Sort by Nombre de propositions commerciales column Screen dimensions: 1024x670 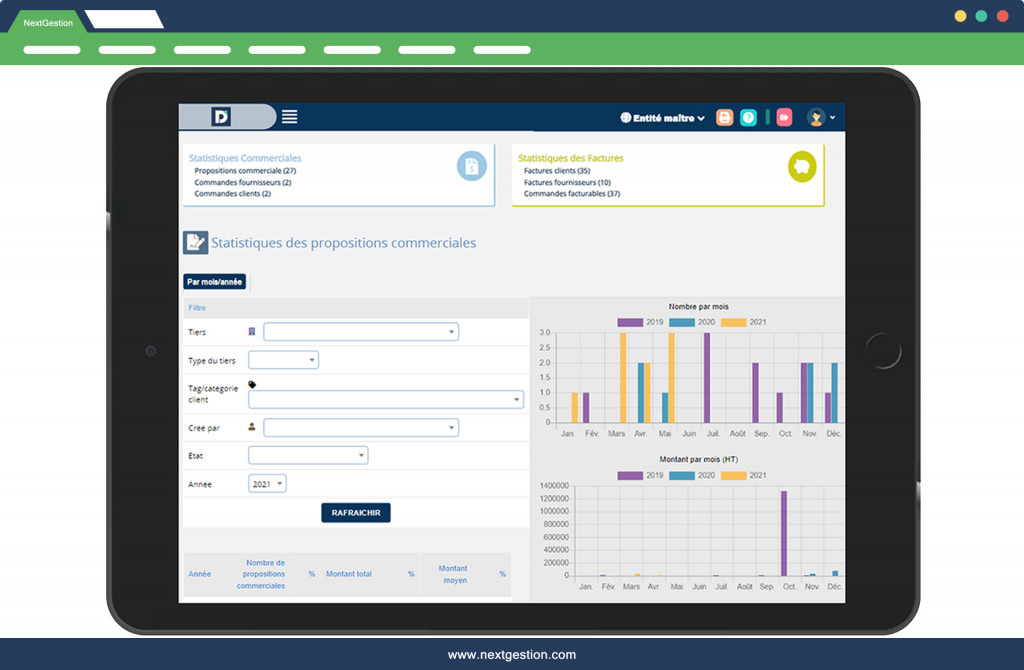pos(262,574)
